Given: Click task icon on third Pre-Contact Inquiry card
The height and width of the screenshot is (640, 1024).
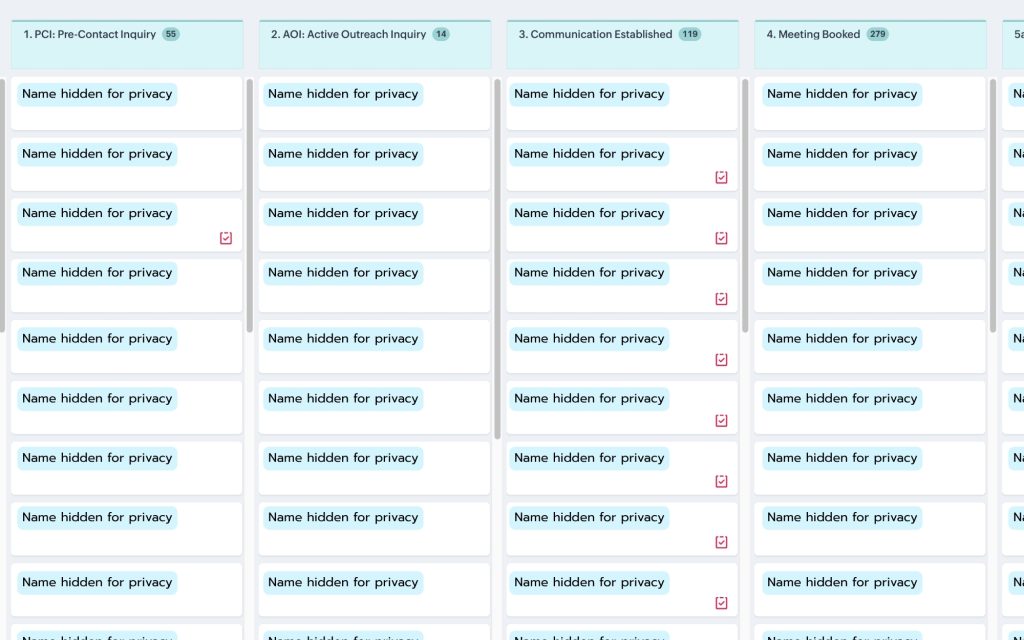Looking at the screenshot, I should (226, 238).
